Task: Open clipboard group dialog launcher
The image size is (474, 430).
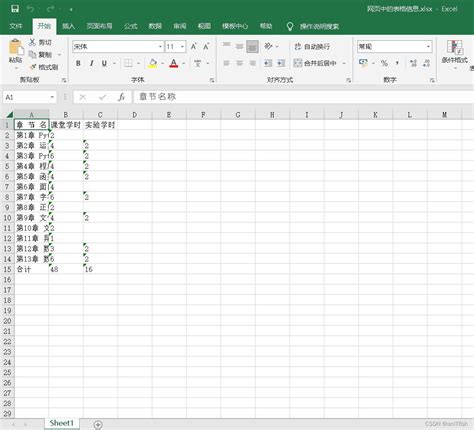Action: 64,80
